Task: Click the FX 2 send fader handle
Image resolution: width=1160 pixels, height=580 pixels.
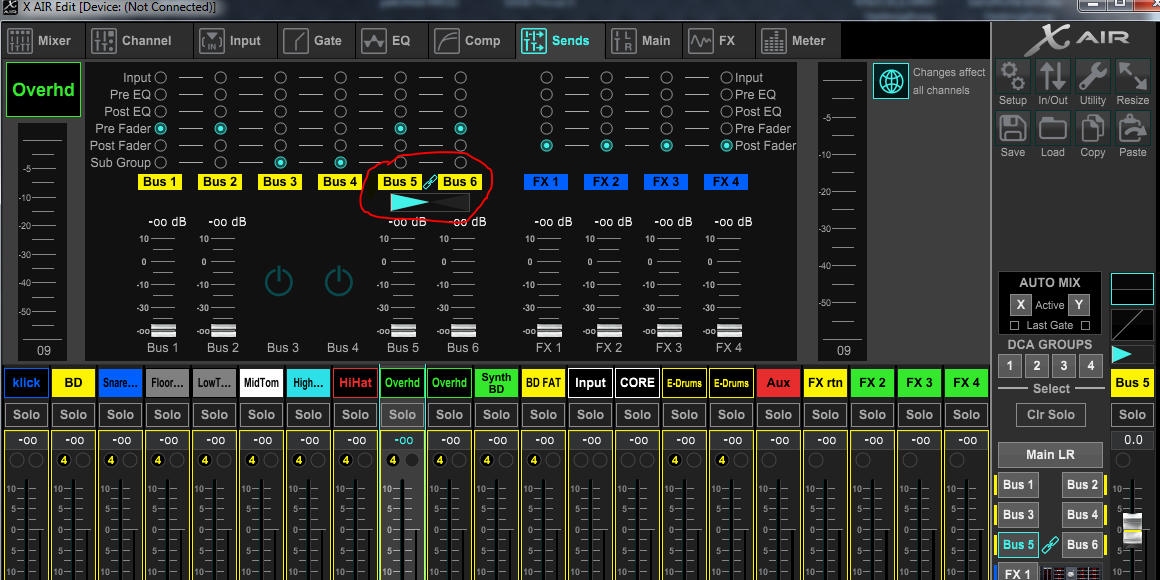Action: [609, 330]
